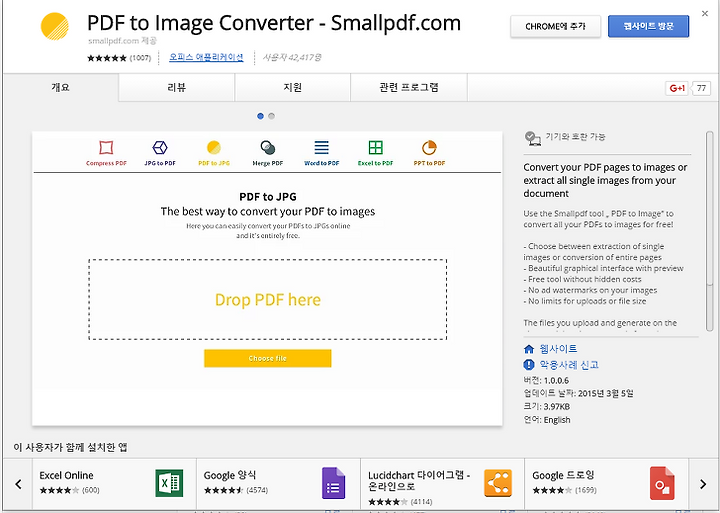Click the device compatibility icon
This screenshot has width=720, height=513.
532,138
